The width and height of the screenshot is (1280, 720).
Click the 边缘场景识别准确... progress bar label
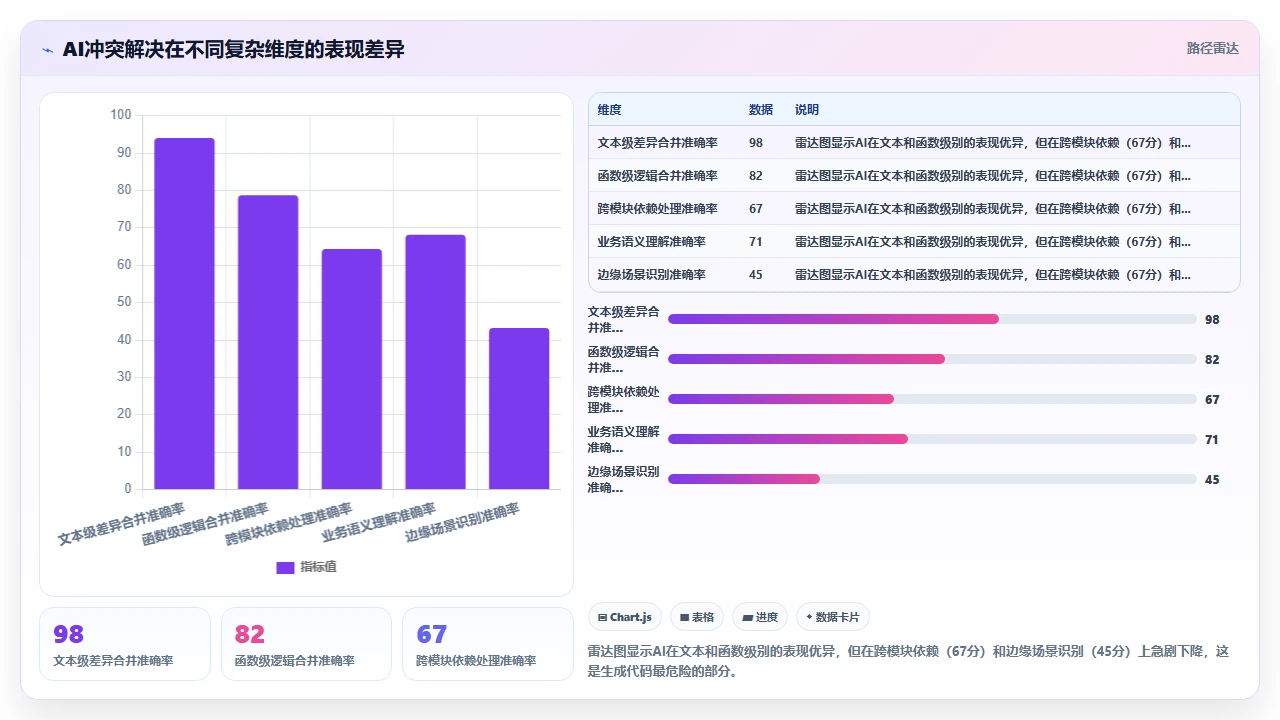624,479
